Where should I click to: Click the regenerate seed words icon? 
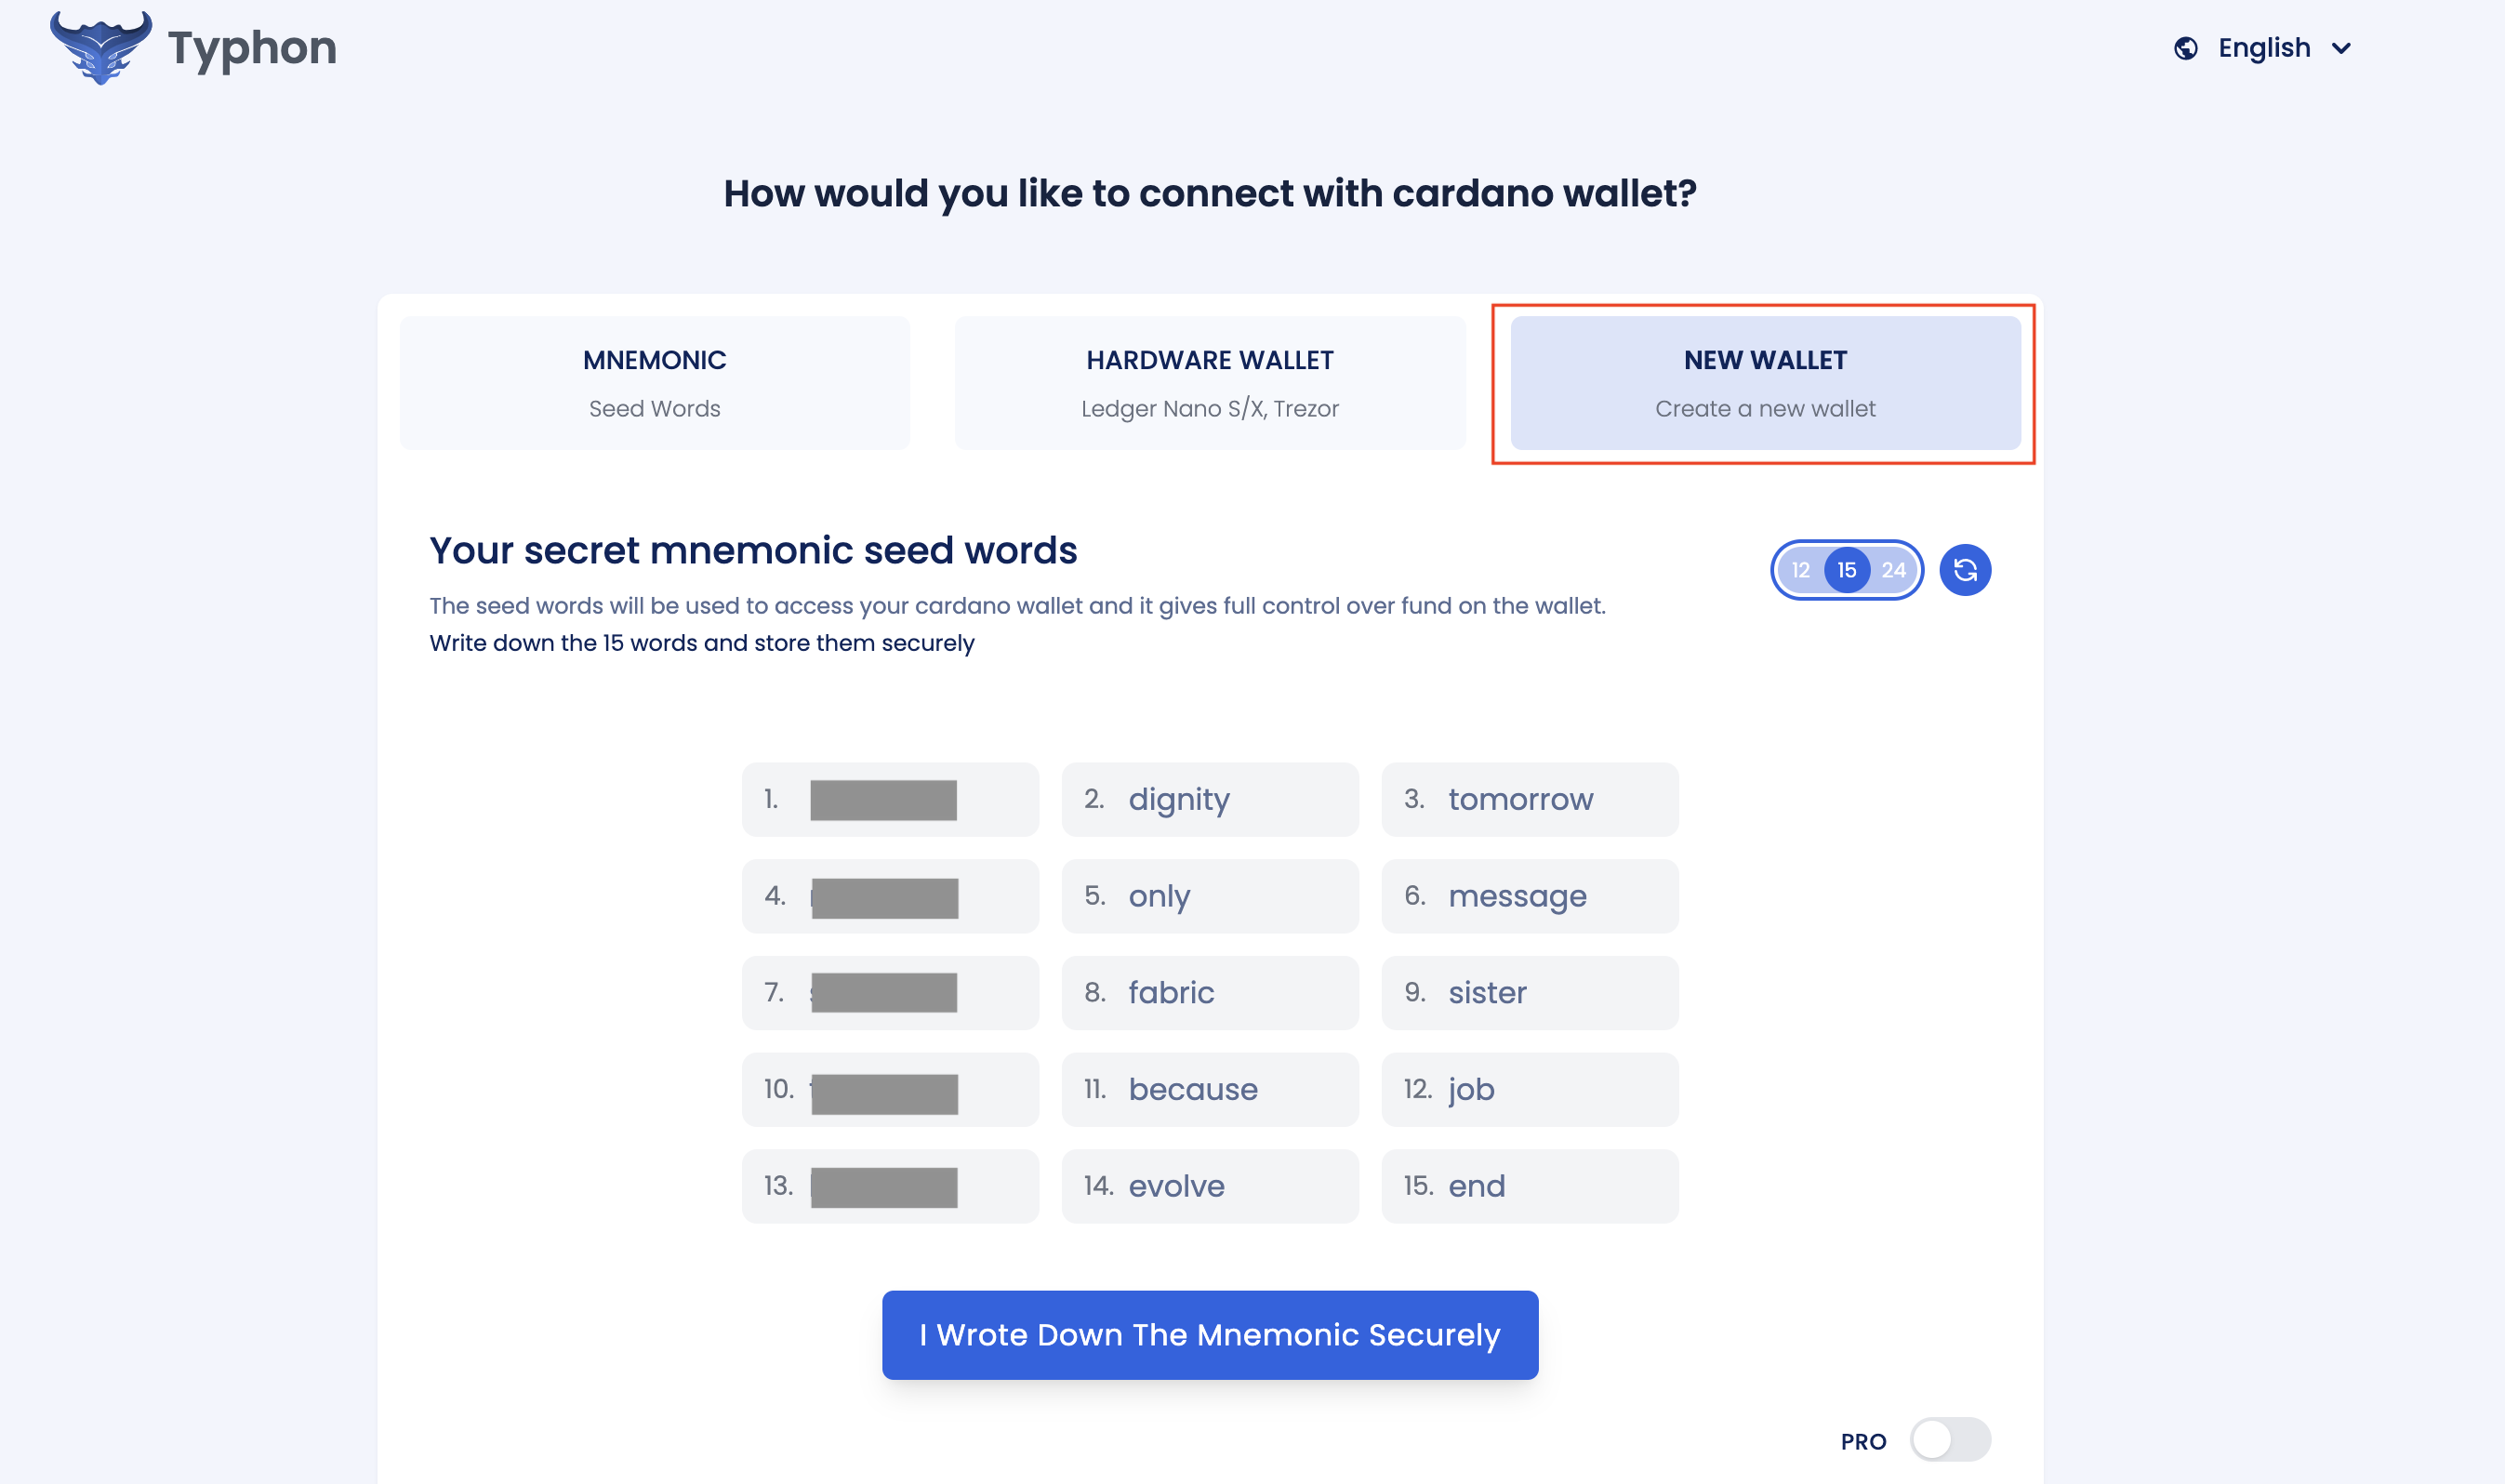[1964, 570]
